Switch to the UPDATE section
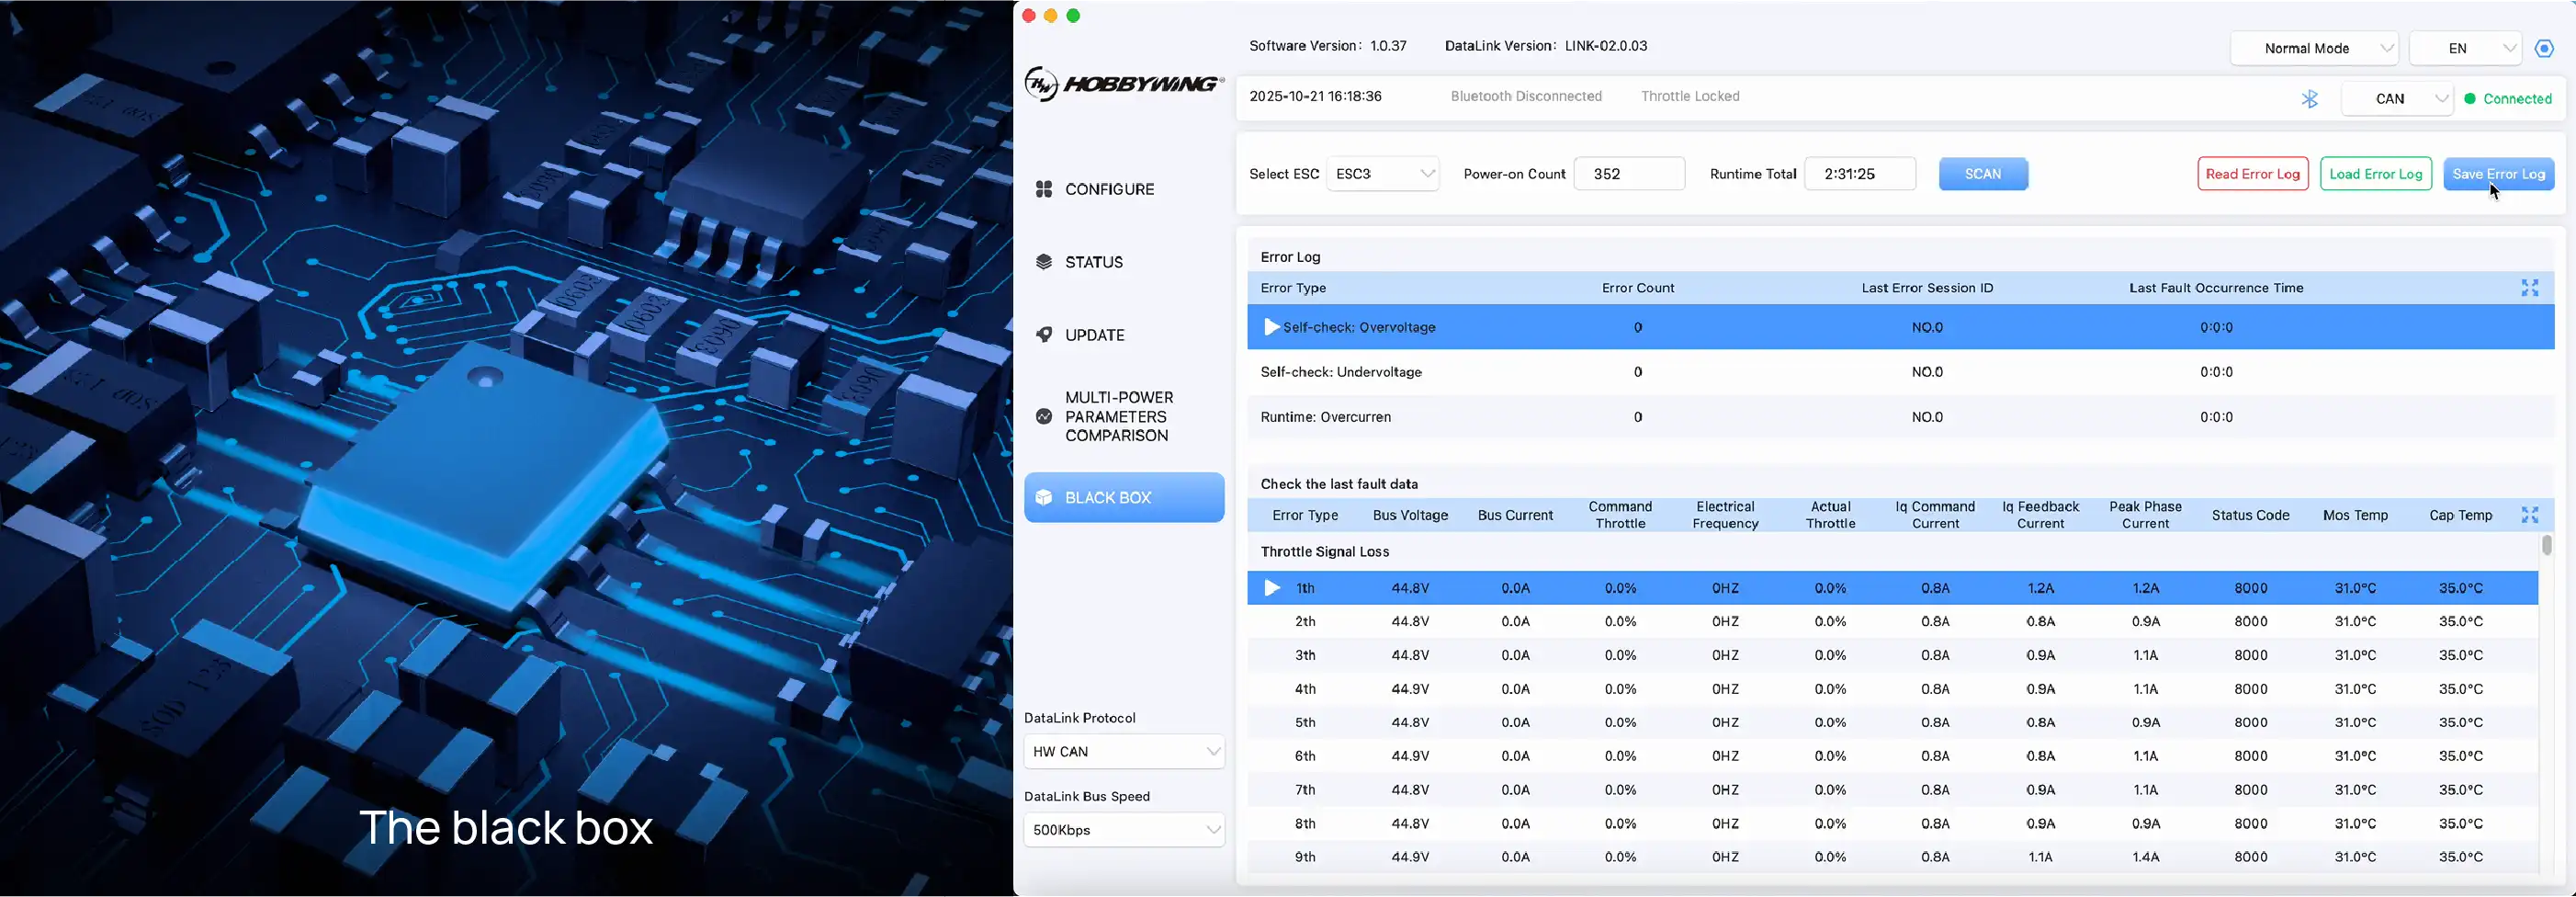 pos(1094,335)
